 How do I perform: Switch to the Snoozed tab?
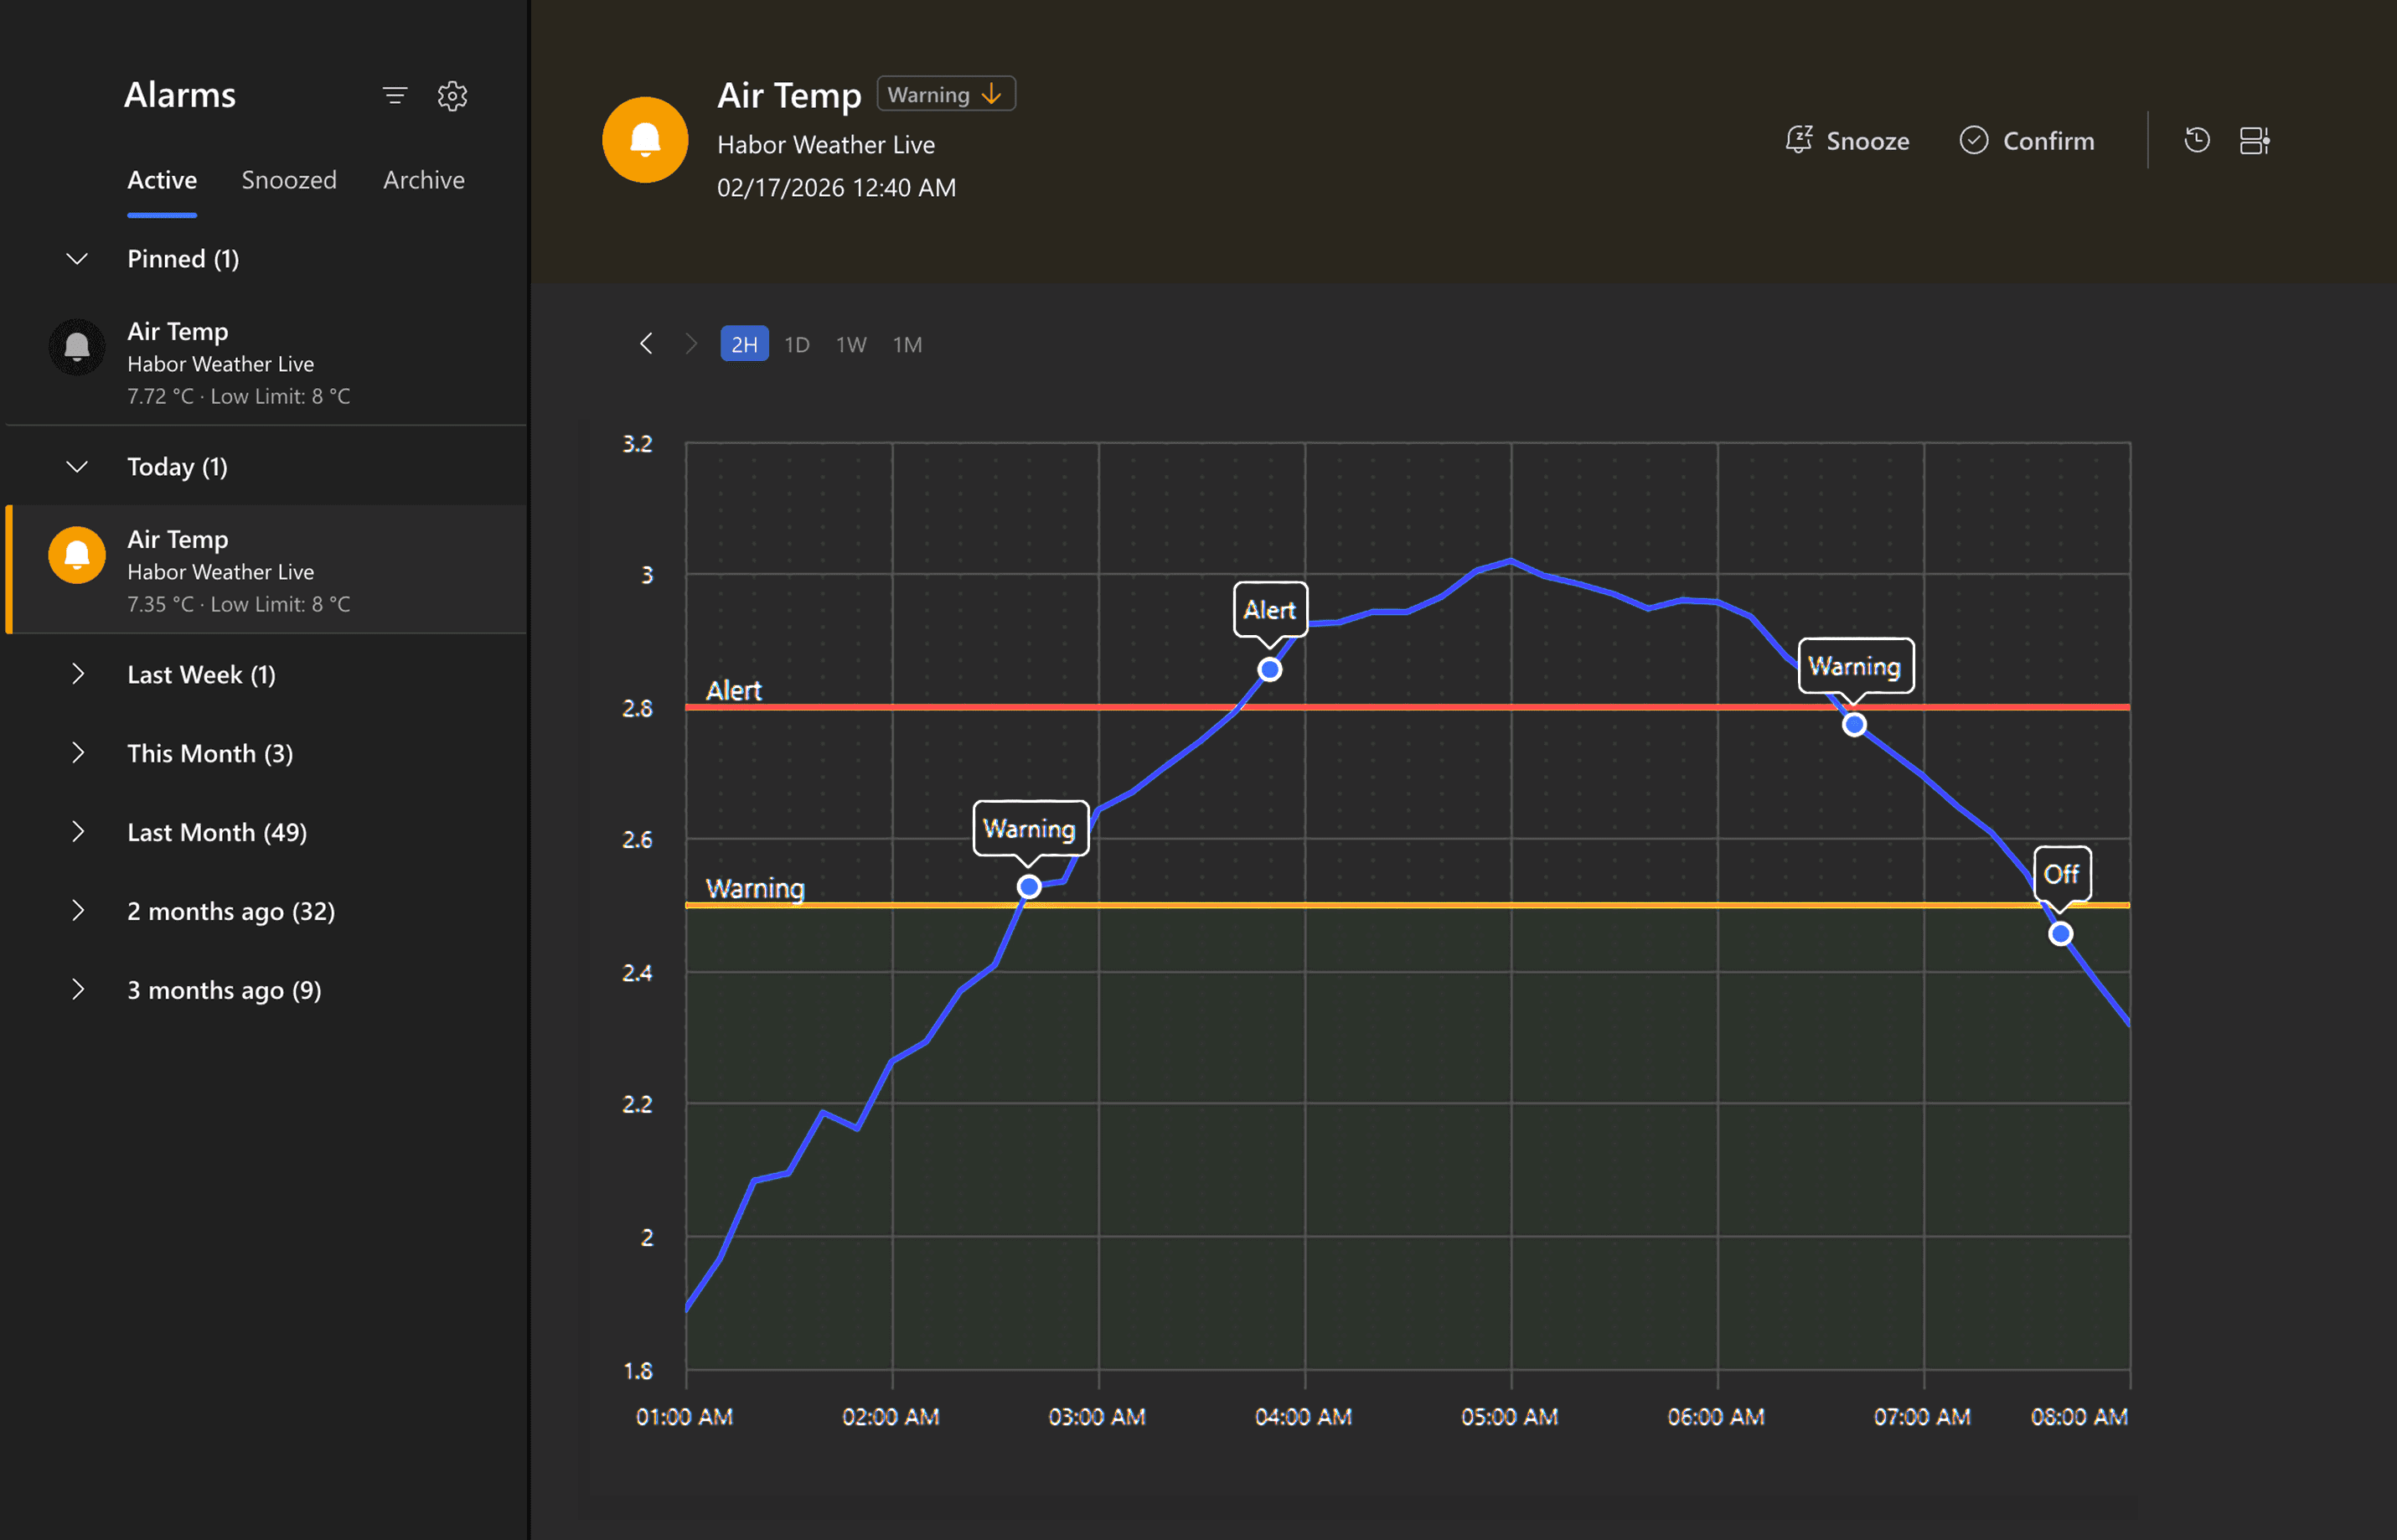tap(289, 180)
